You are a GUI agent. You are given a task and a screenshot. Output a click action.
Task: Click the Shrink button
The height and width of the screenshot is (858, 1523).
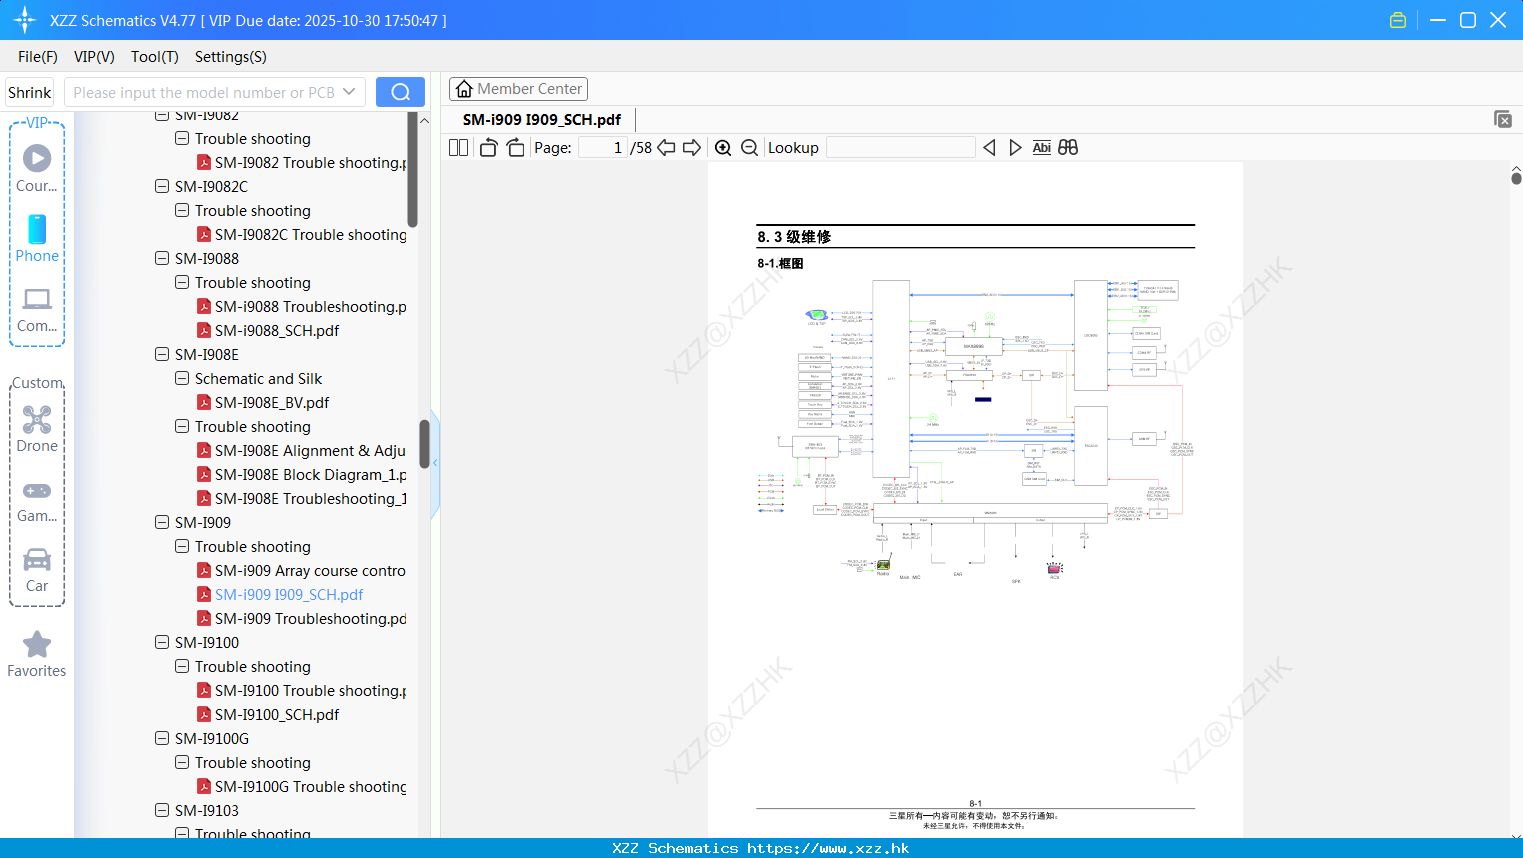[x=29, y=92]
